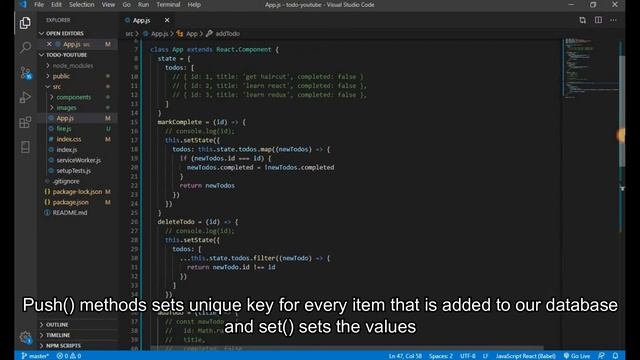The height and width of the screenshot is (360, 640).
Task: Expand the NPM Scripts panel
Action: 63,346
